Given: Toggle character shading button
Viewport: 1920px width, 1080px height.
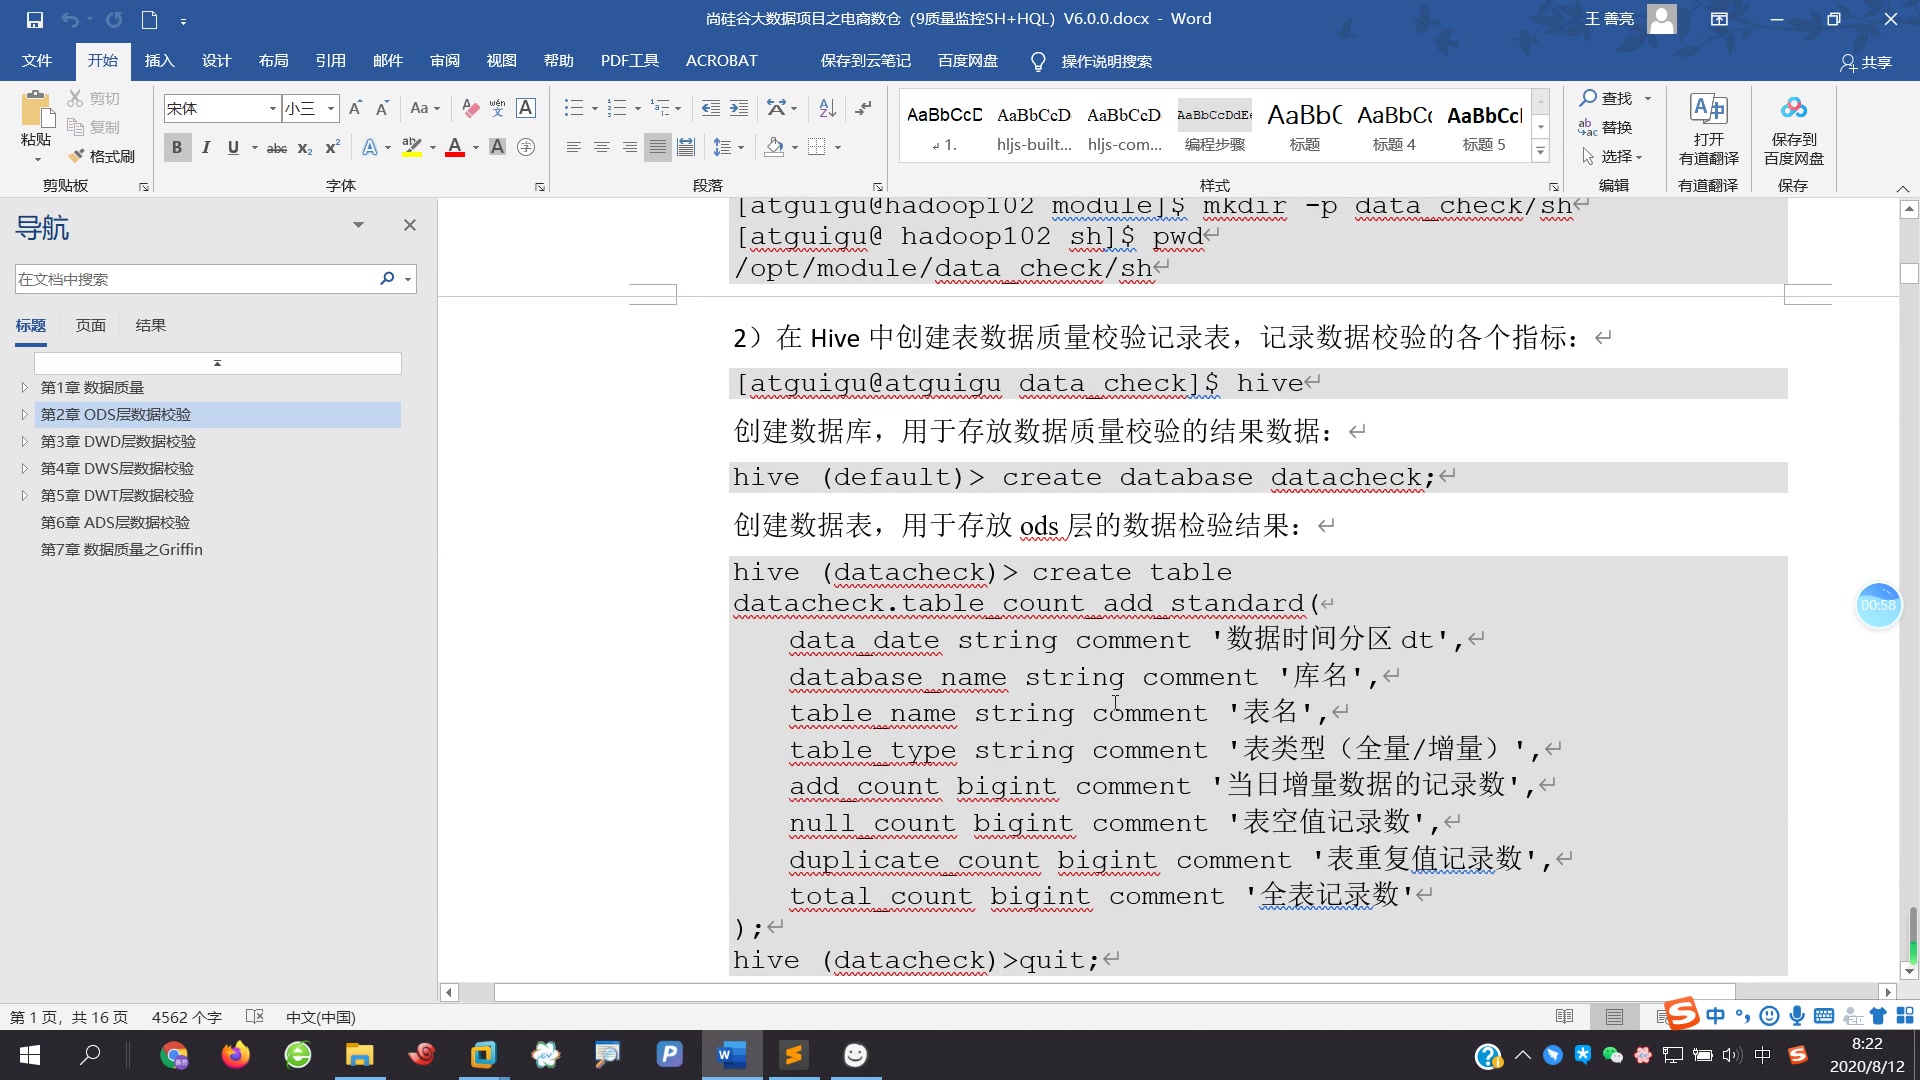Looking at the screenshot, I should [497, 148].
